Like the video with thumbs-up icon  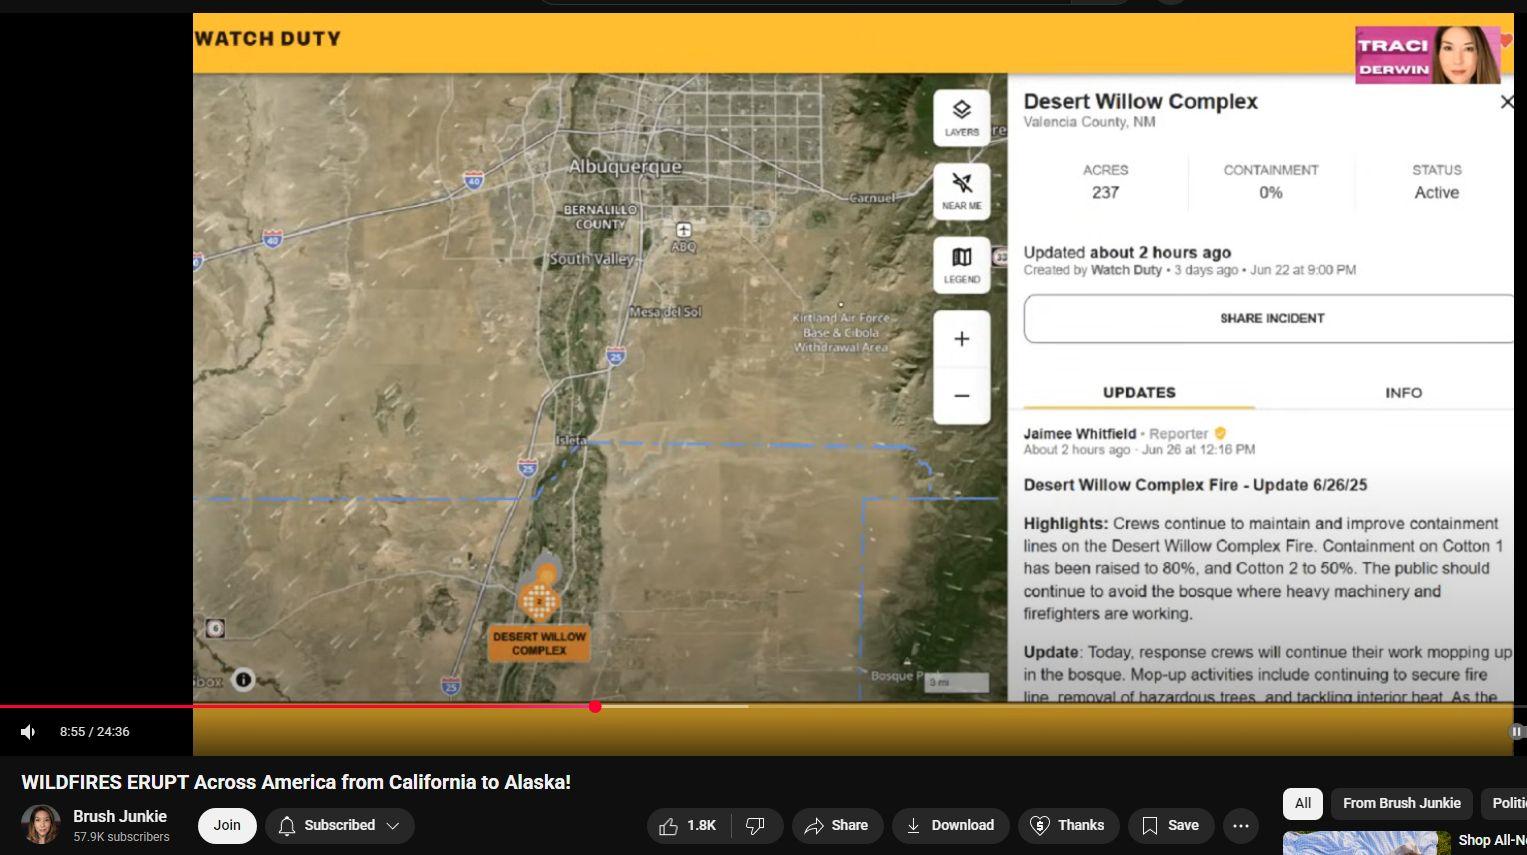(689, 825)
